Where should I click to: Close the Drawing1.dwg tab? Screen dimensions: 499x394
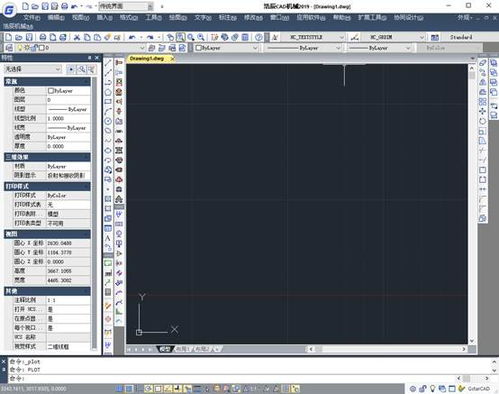tap(172, 58)
